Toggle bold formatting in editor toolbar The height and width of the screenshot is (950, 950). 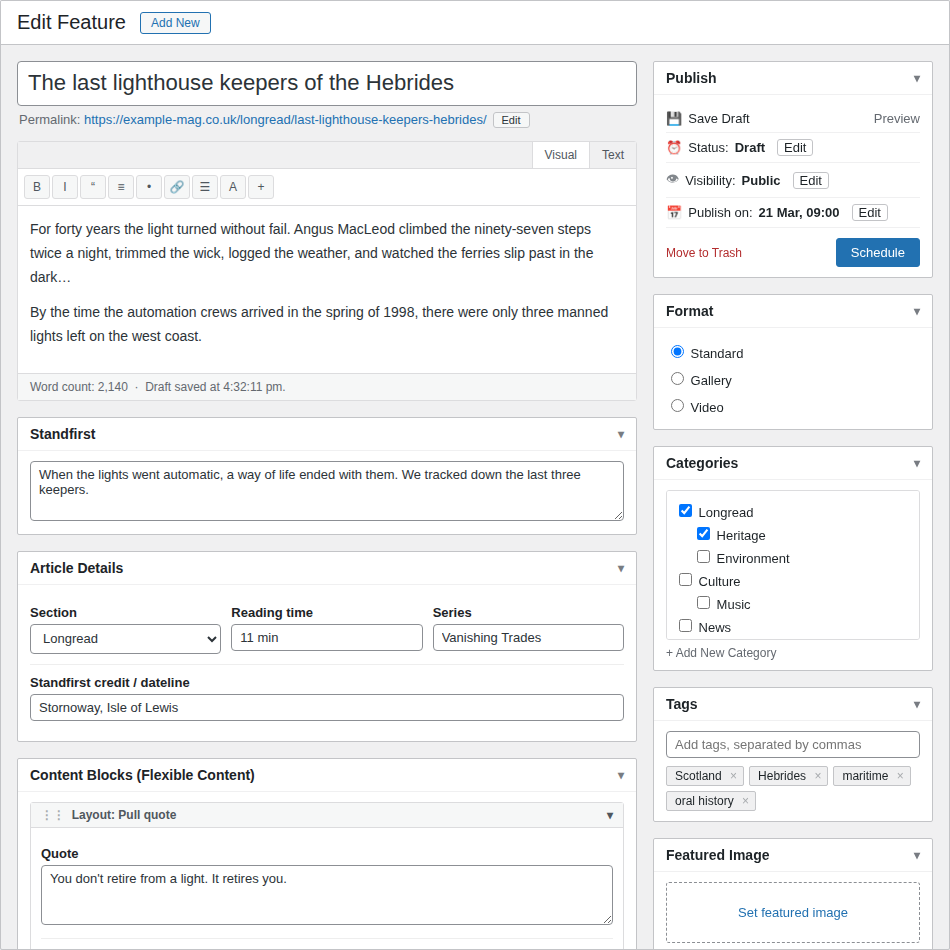point(37,187)
